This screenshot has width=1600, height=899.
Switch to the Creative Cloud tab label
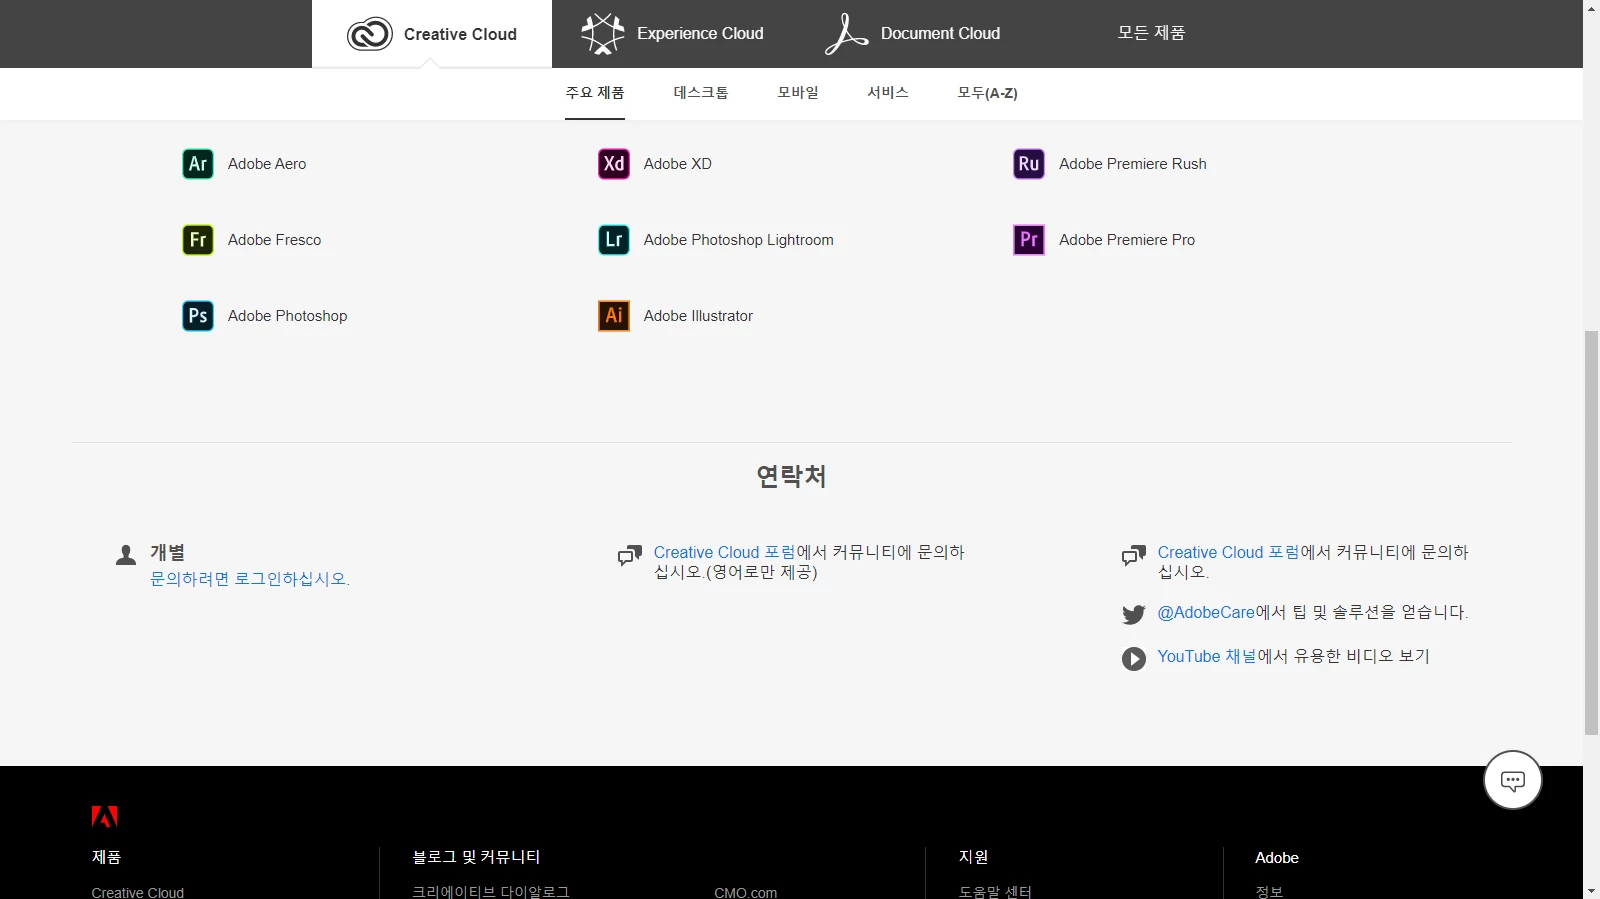point(460,34)
